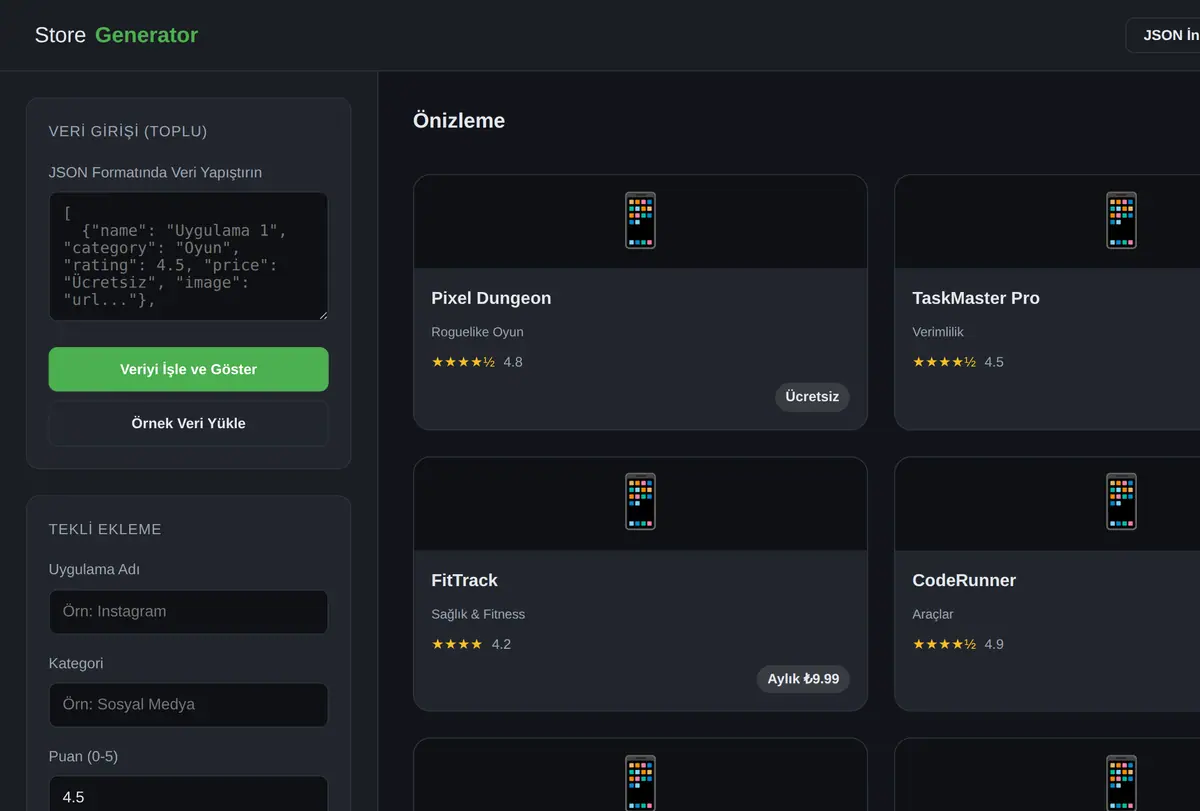Select the CodeRunner card's phone icon
Image resolution: width=1200 pixels, height=811 pixels.
1121,502
